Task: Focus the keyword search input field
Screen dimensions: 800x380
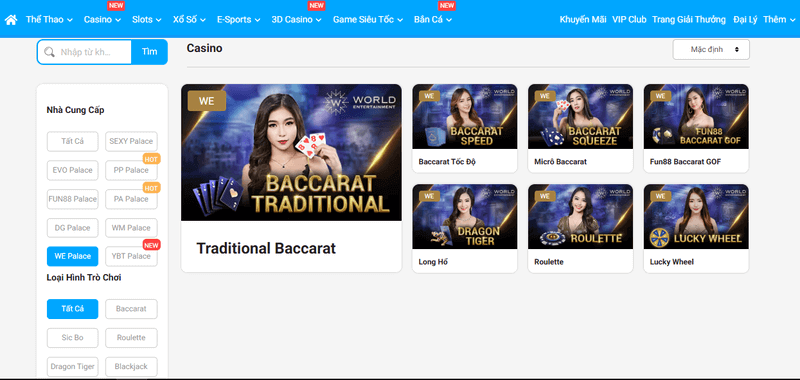Action: tap(85, 52)
